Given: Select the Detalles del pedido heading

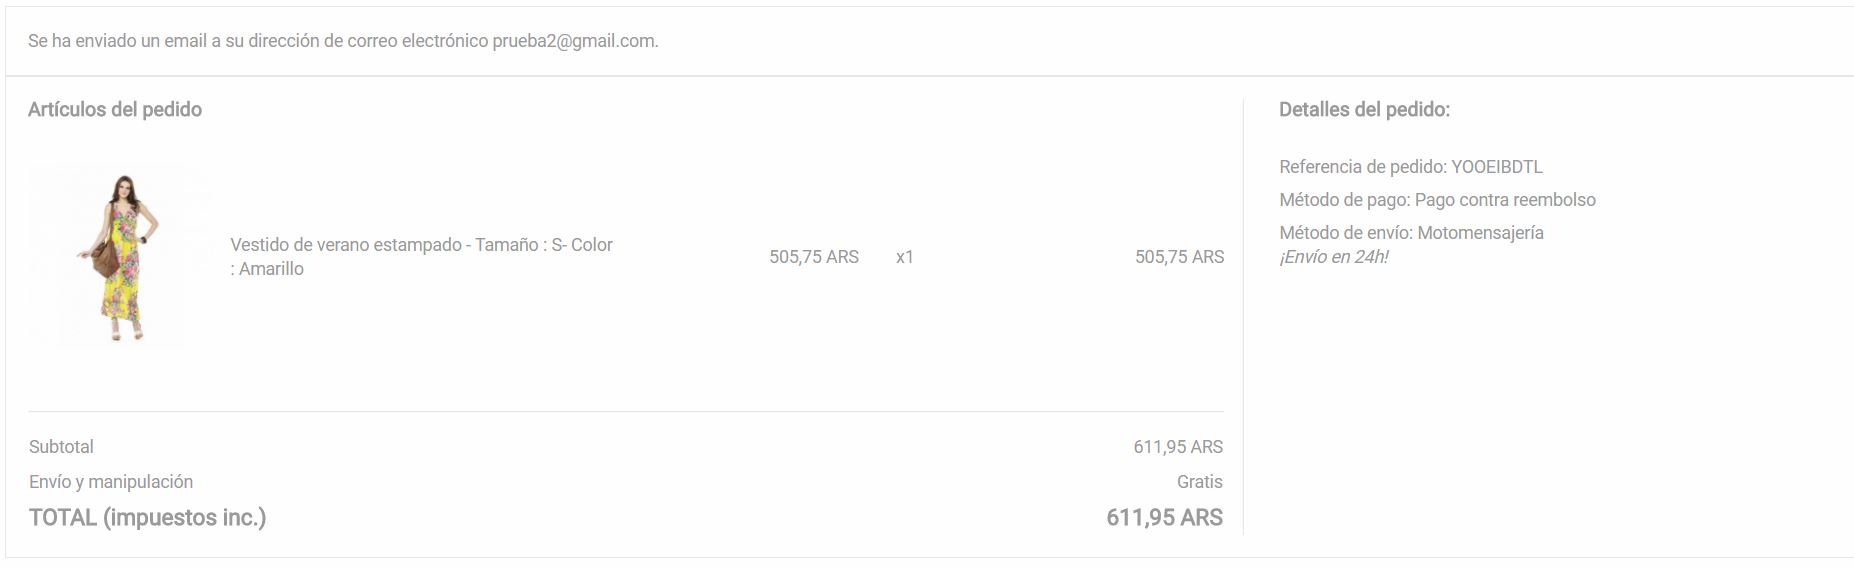Looking at the screenshot, I should (x=1364, y=110).
